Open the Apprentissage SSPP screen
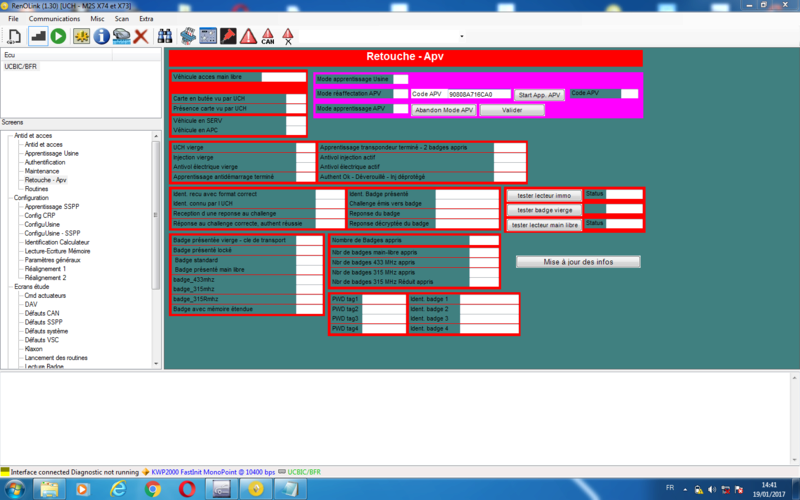800x500 pixels. click(x=52, y=207)
